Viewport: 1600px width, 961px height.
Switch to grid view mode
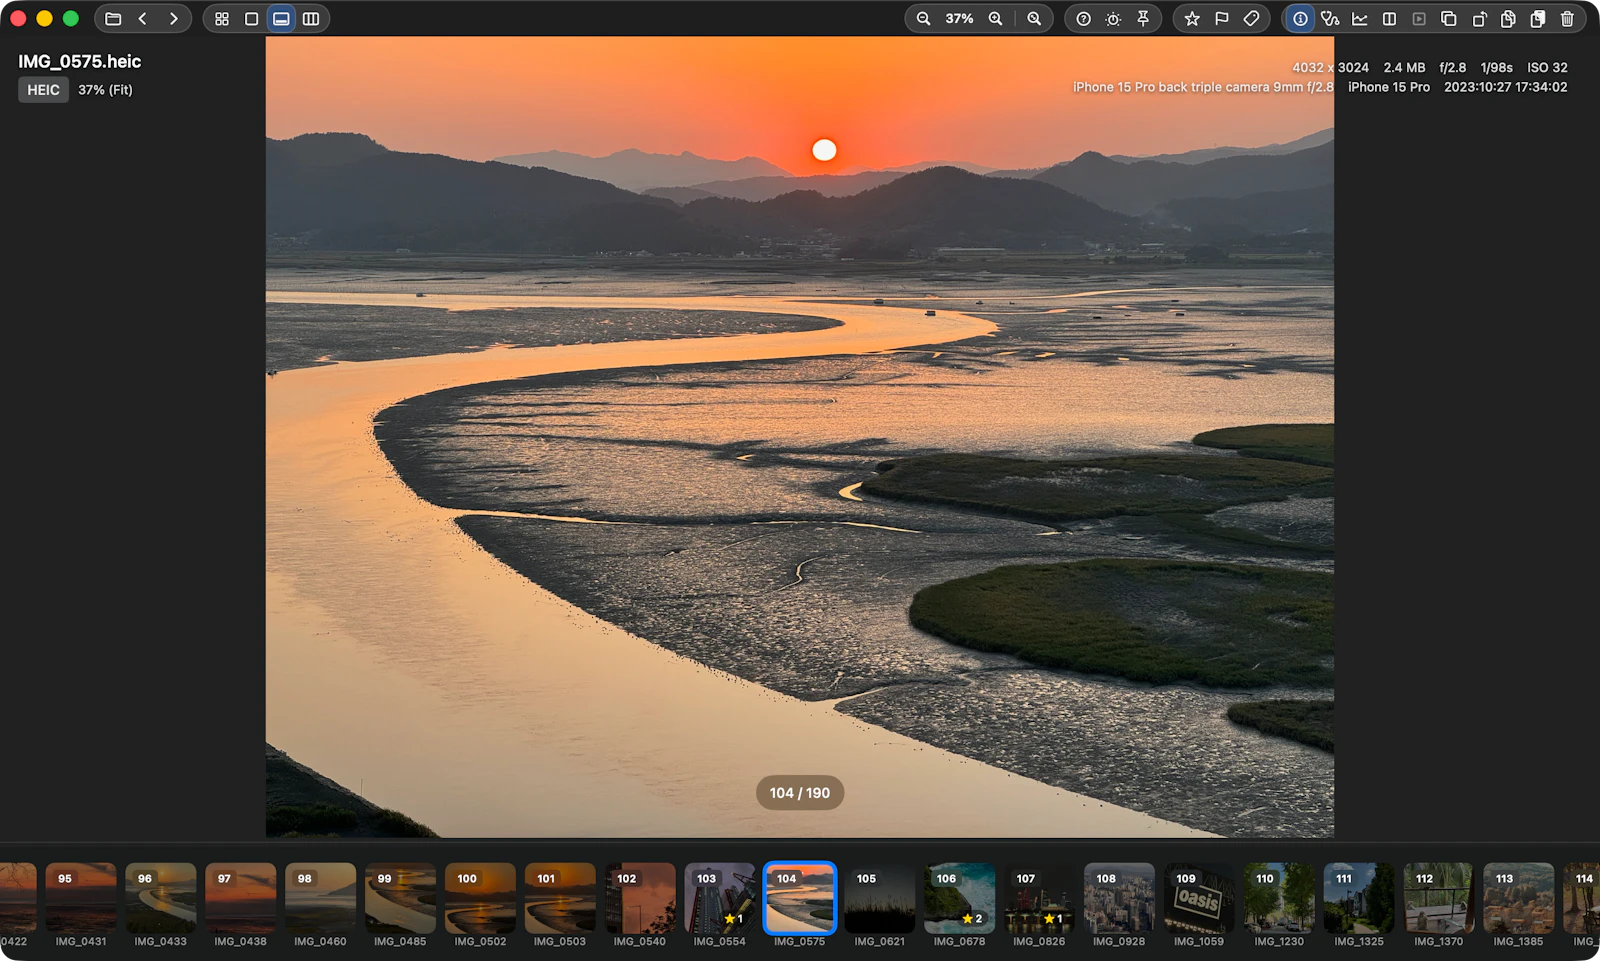pos(222,19)
